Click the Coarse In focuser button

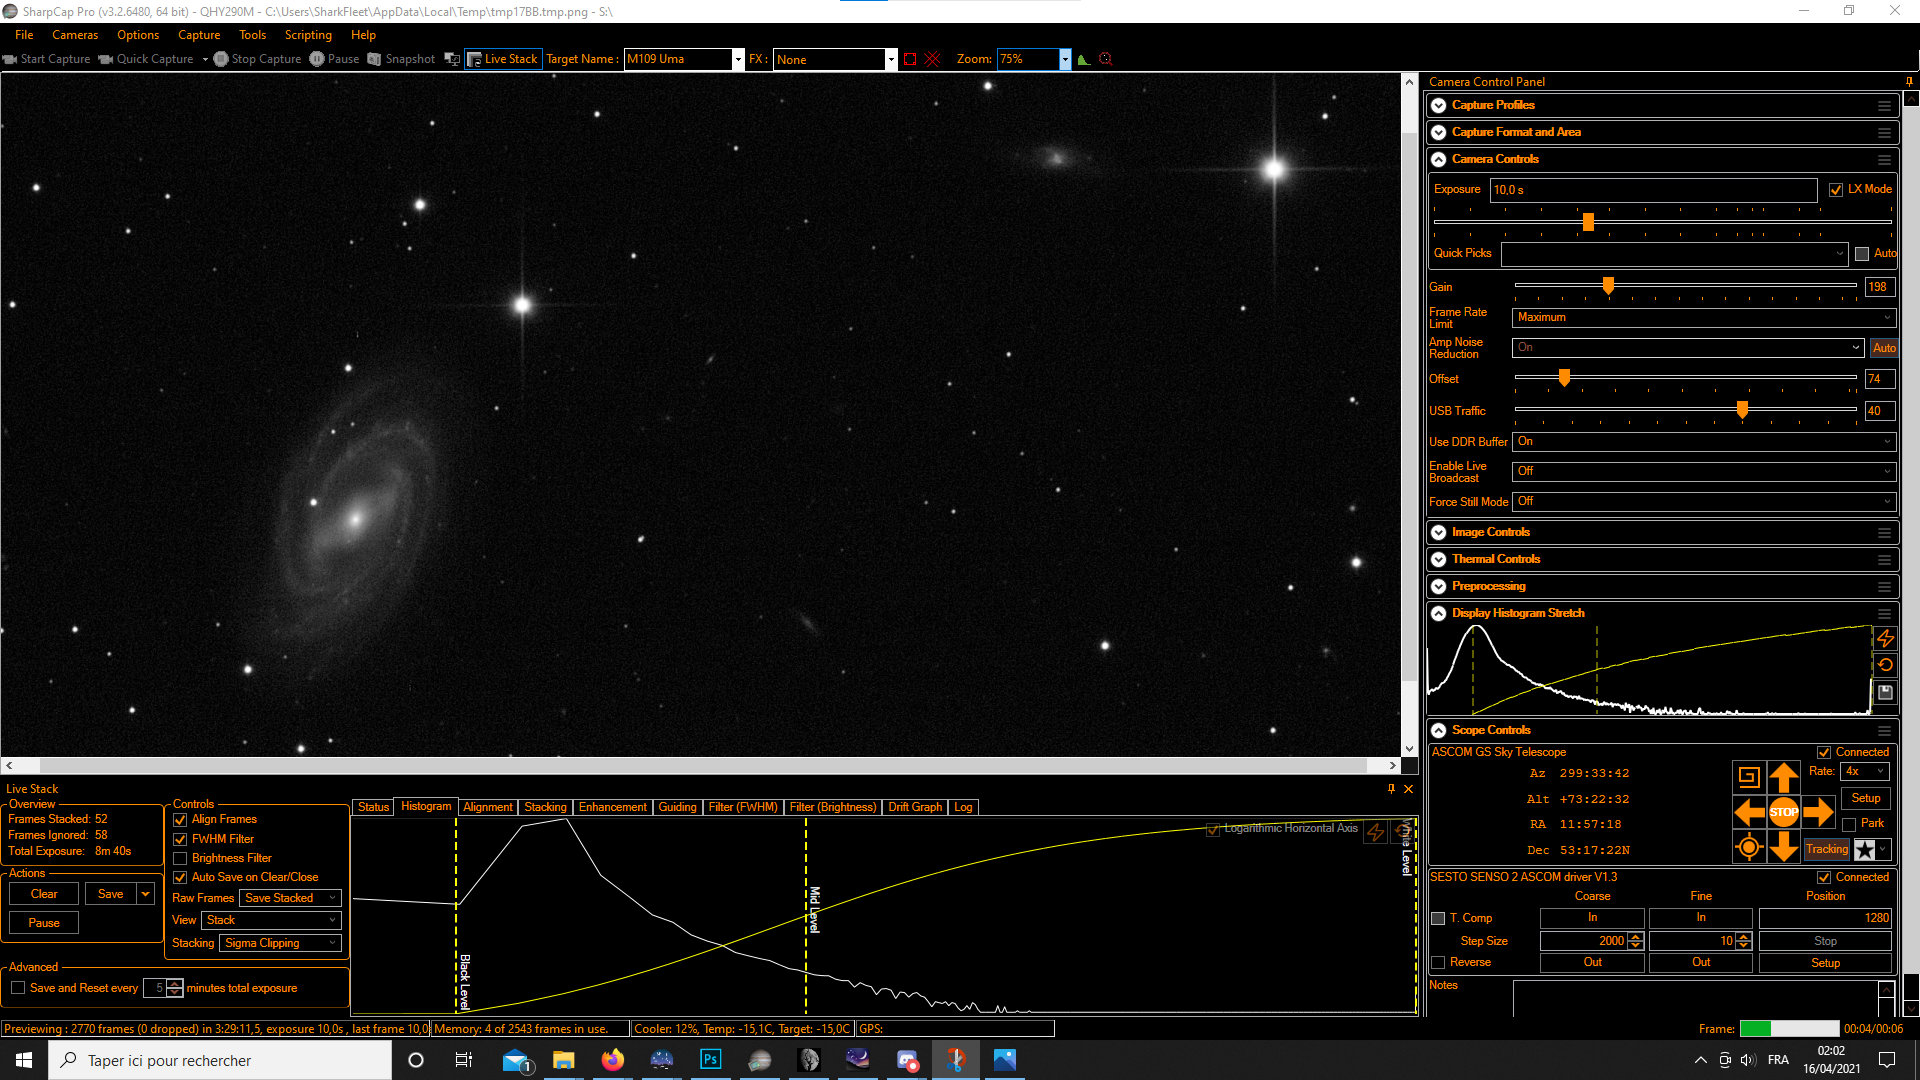1592,918
